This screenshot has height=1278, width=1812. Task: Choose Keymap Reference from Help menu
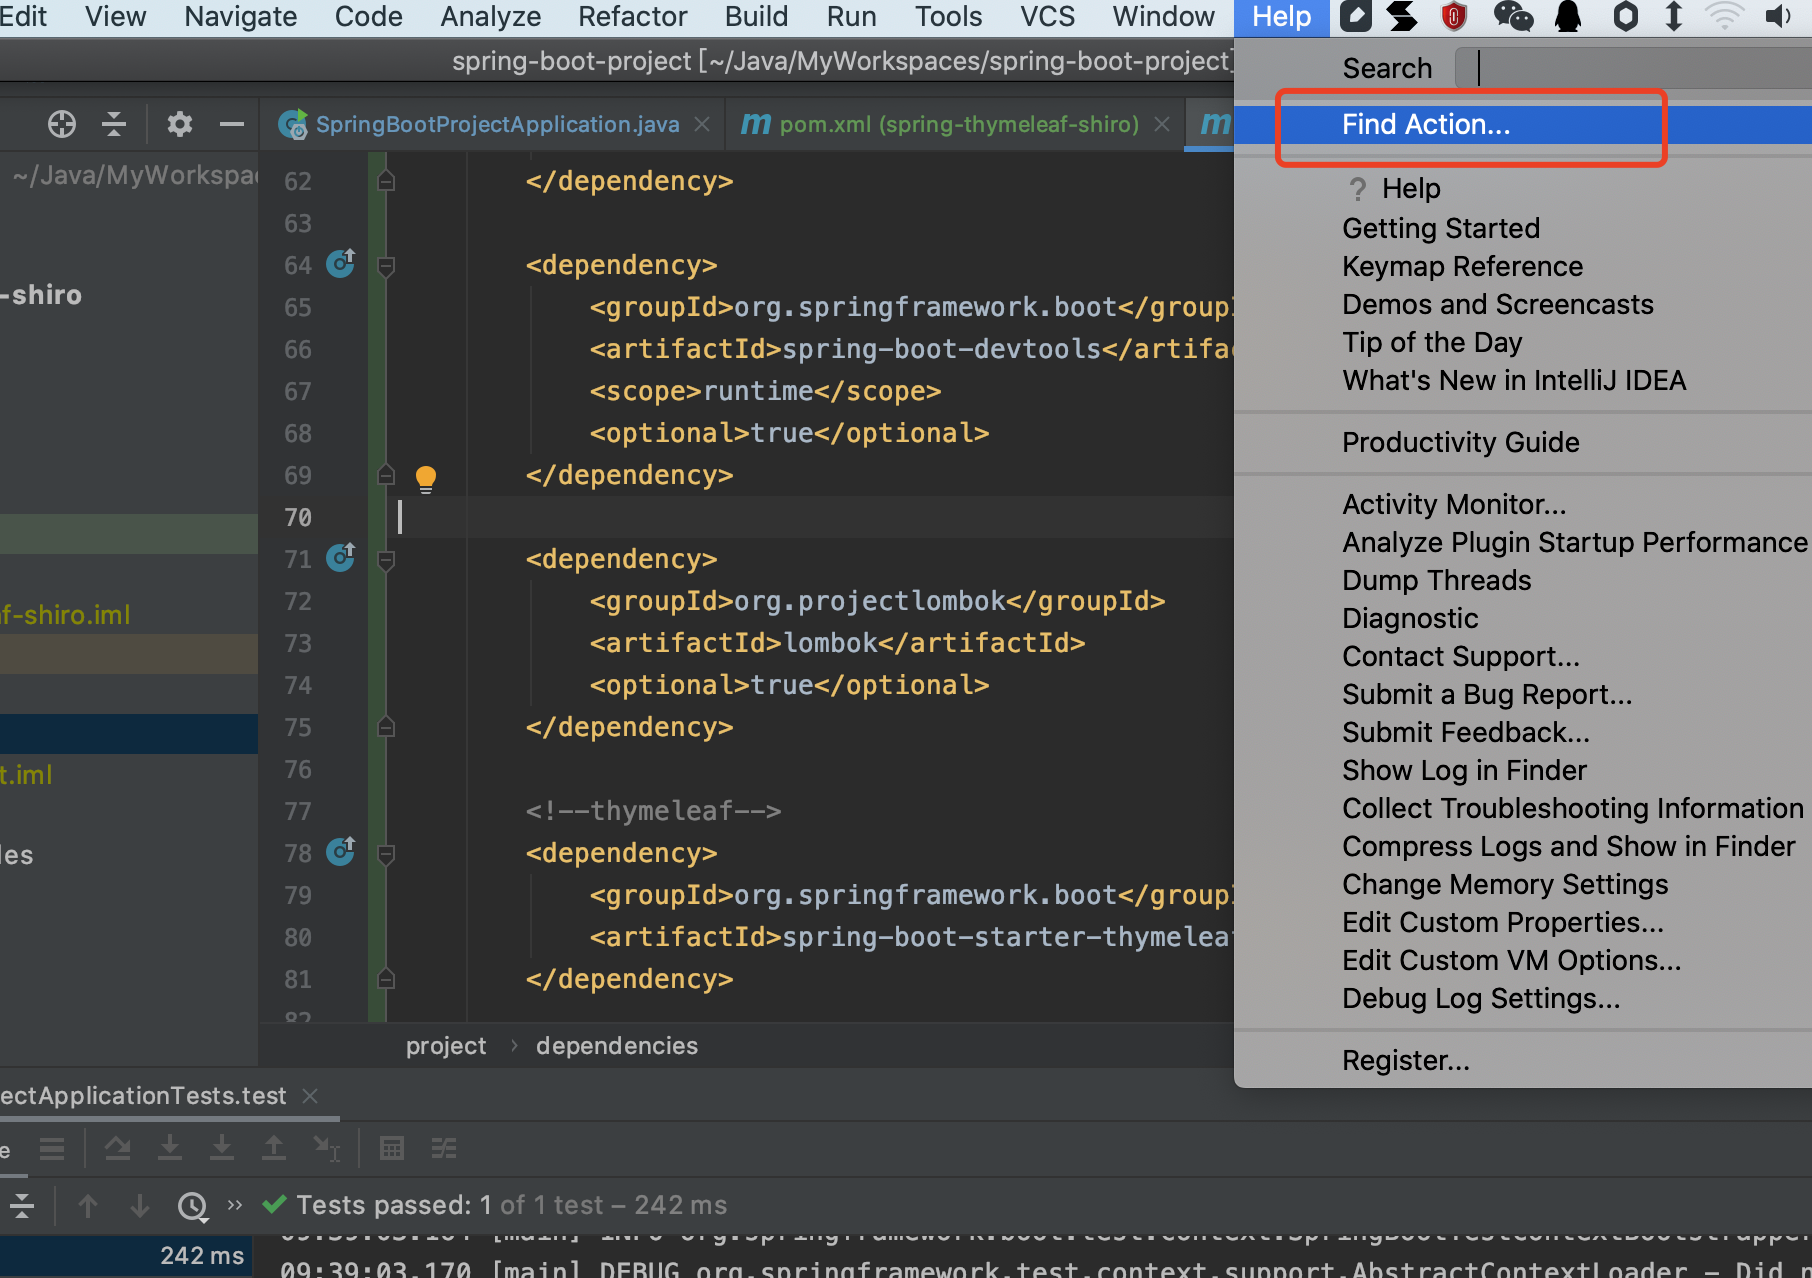pyautogui.click(x=1523, y=266)
